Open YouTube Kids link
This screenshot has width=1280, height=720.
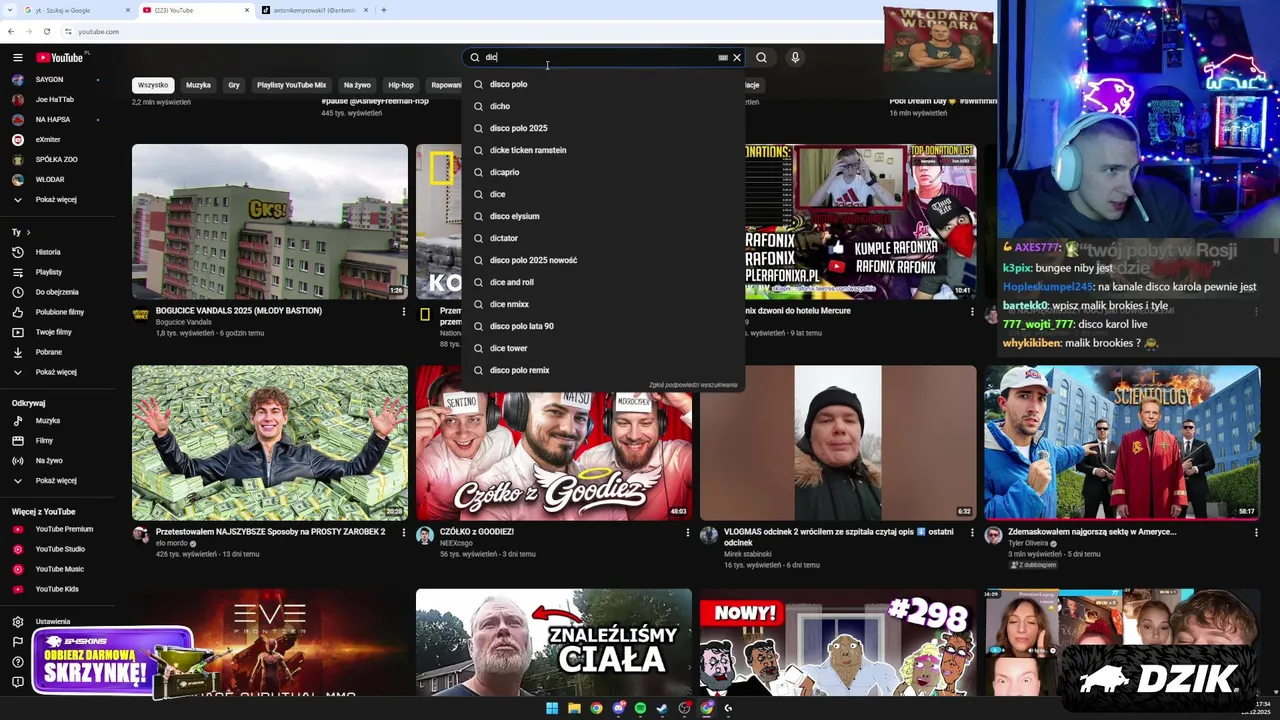pos(57,589)
